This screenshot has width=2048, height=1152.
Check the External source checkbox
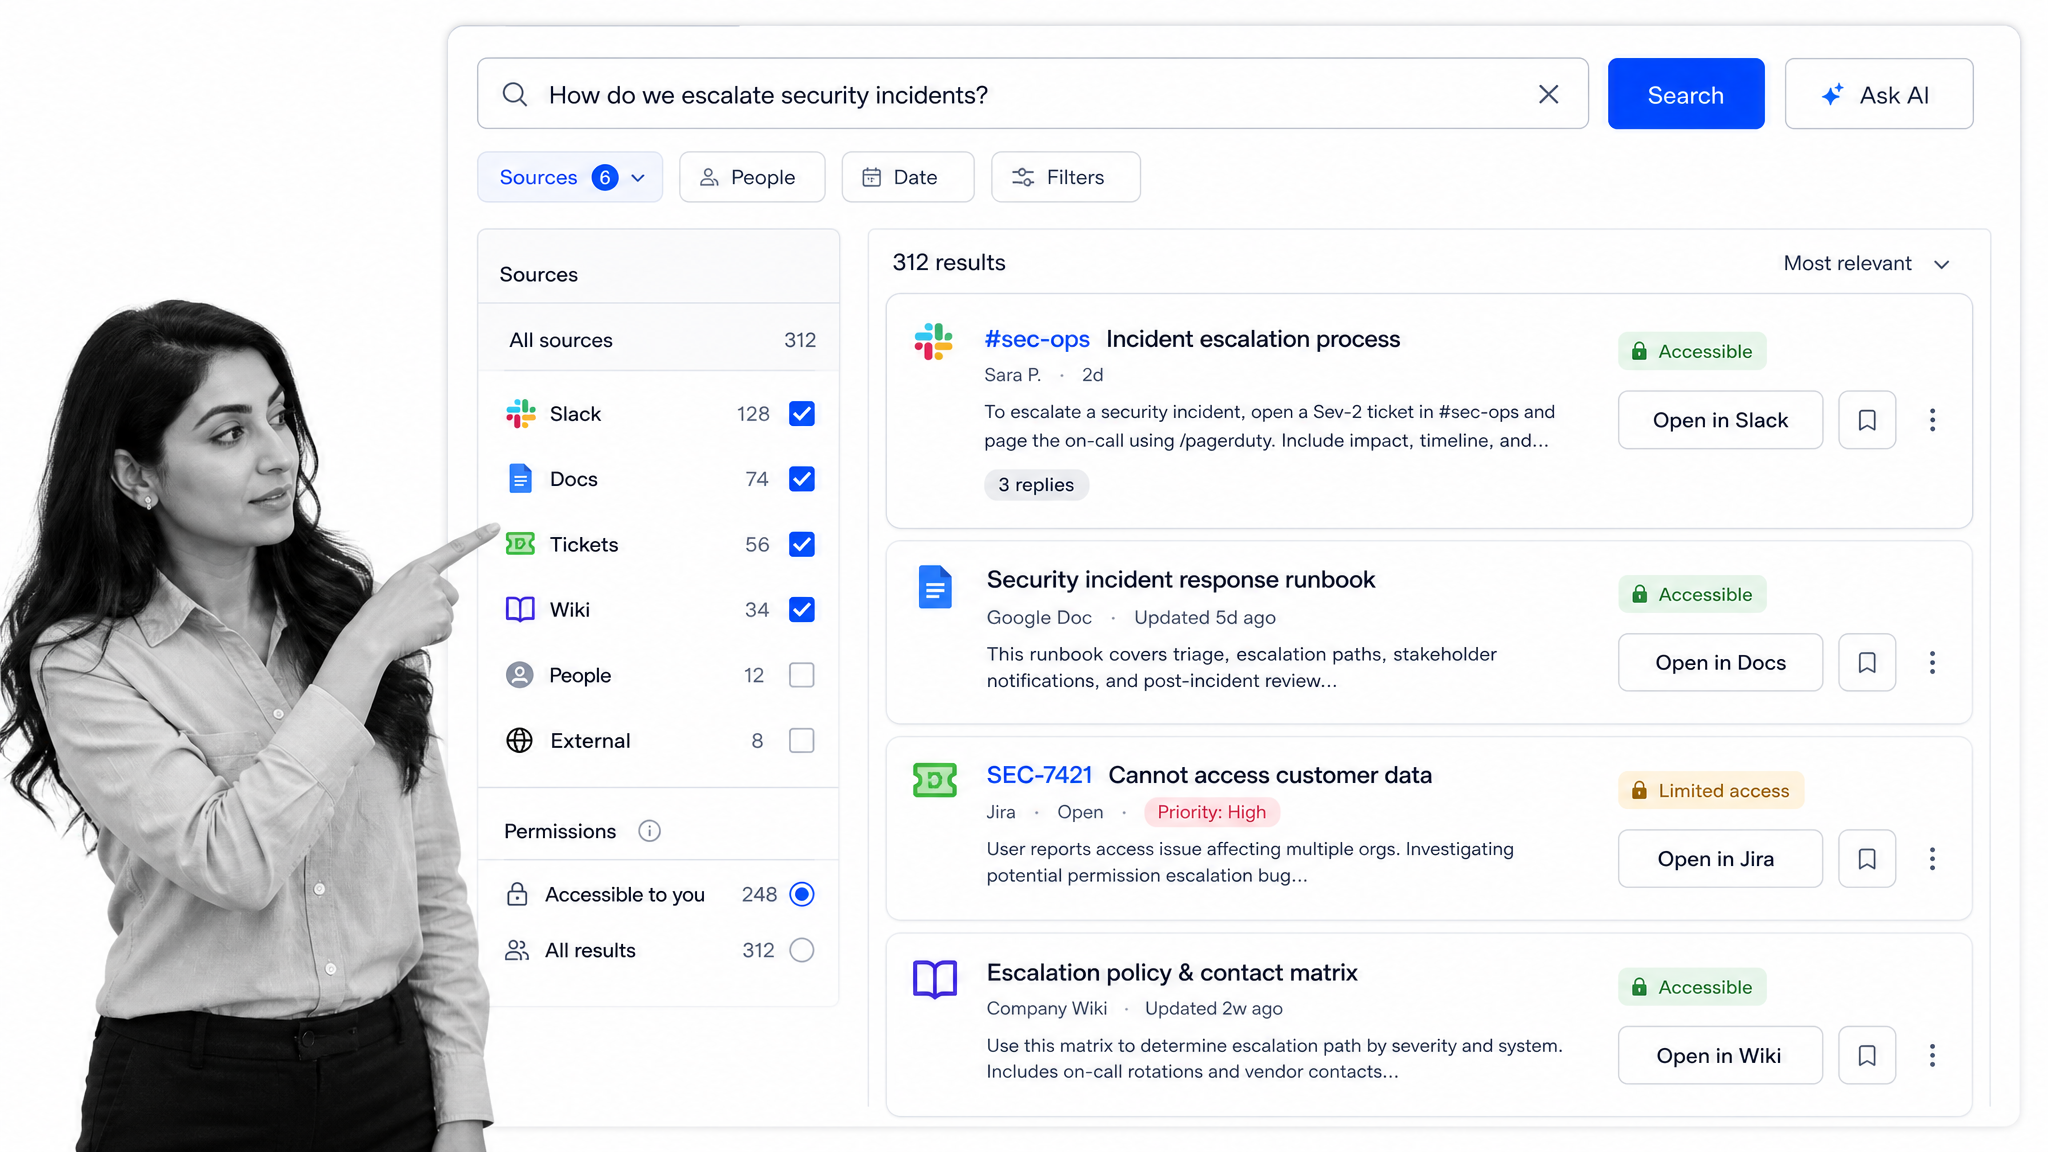802,740
